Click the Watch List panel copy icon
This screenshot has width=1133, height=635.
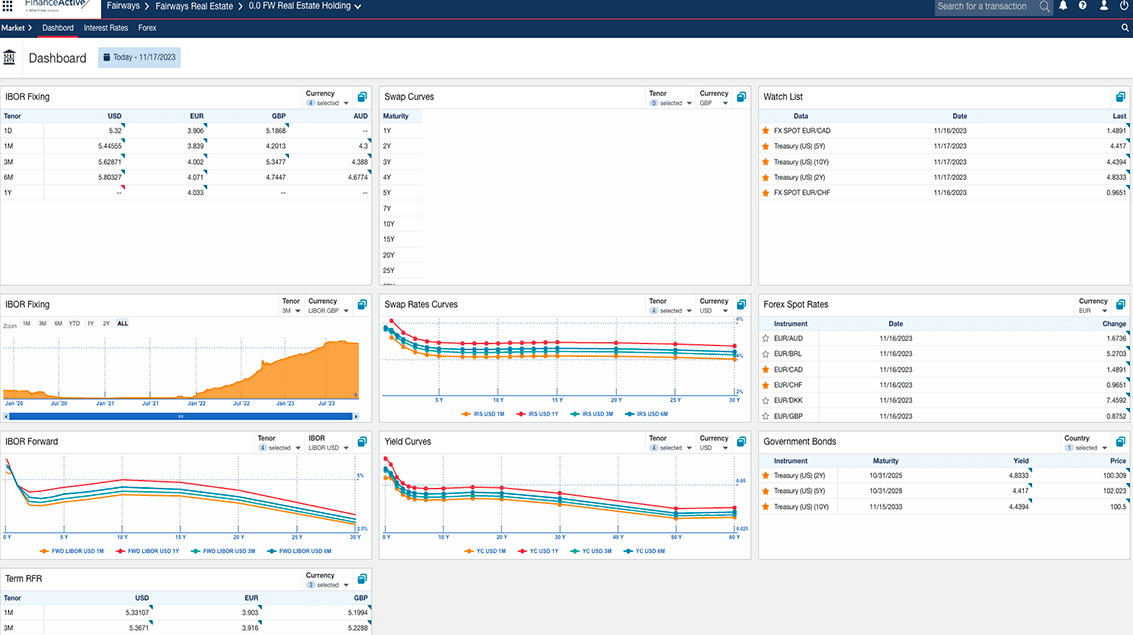[1120, 97]
